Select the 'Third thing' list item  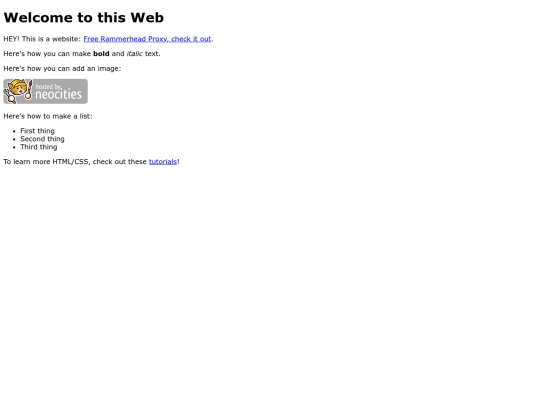[x=39, y=147]
